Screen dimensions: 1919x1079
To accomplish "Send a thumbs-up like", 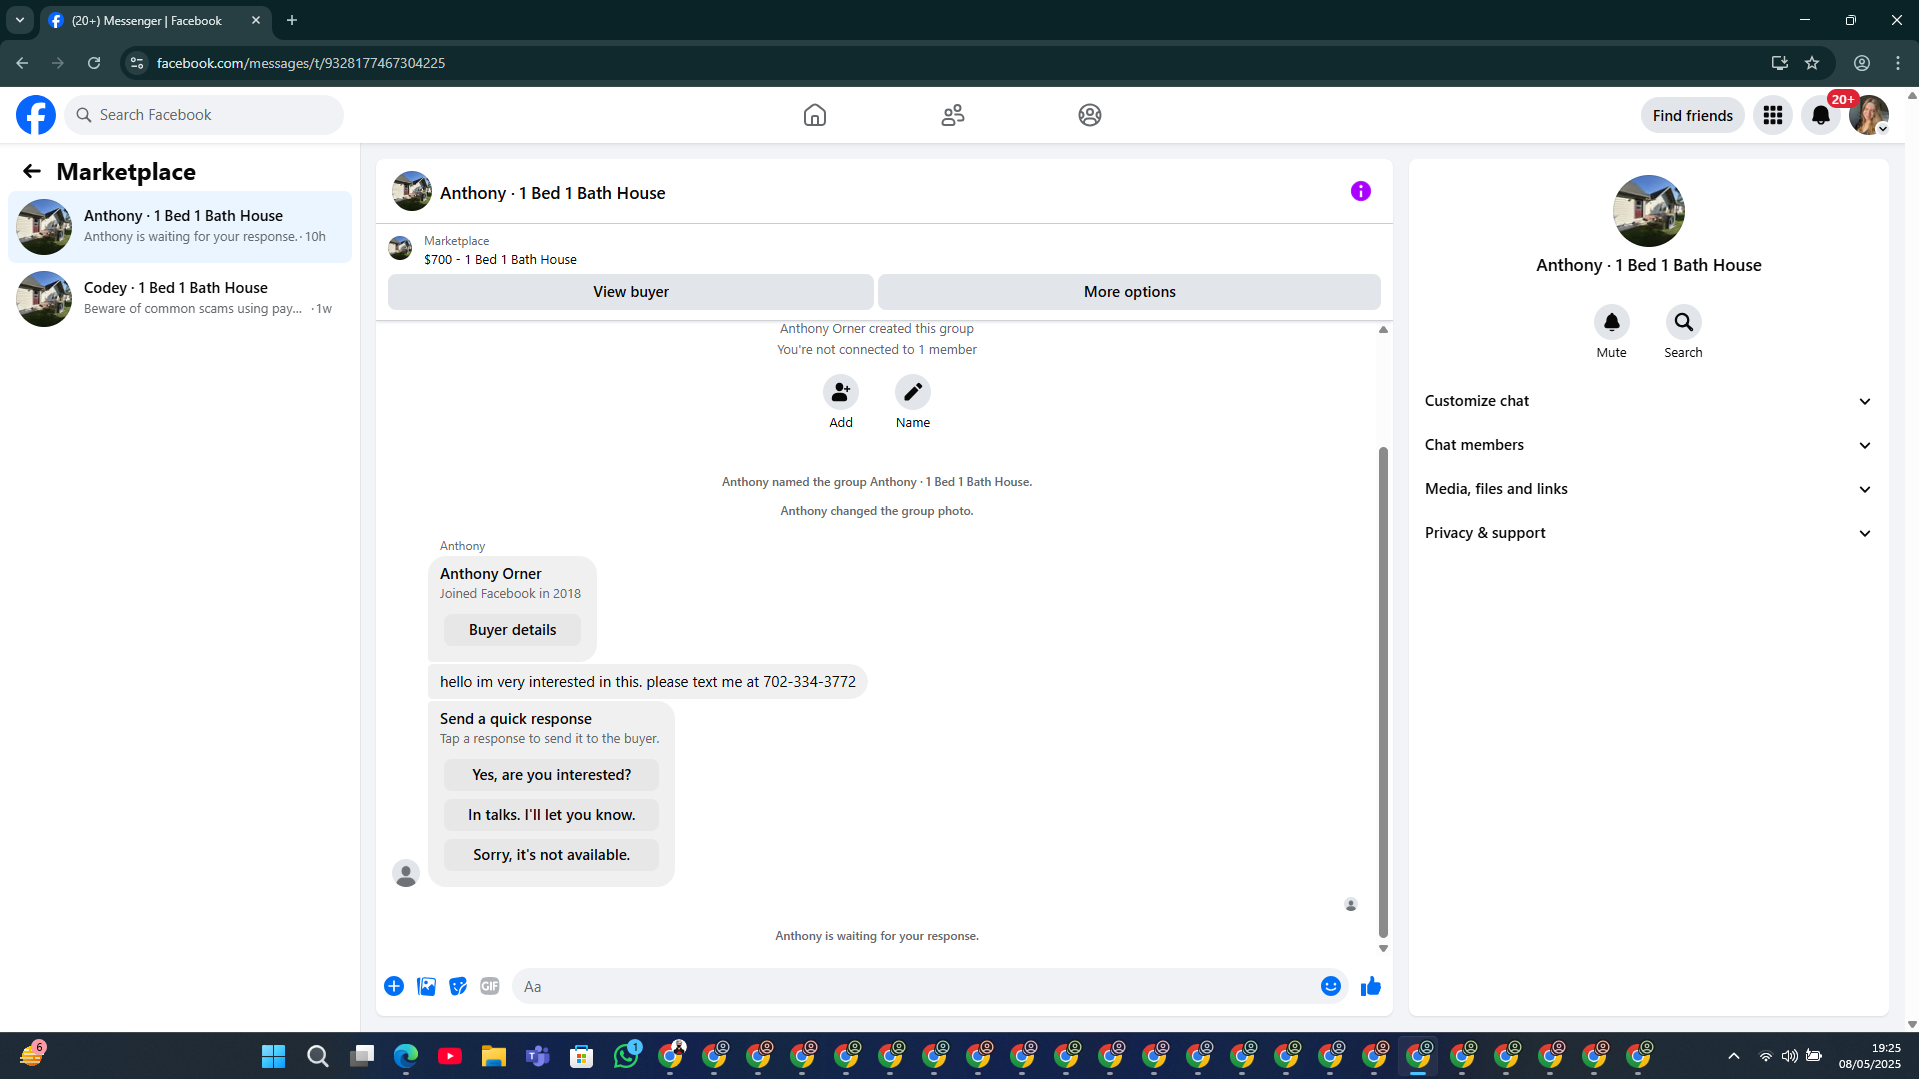I will pos(1371,986).
